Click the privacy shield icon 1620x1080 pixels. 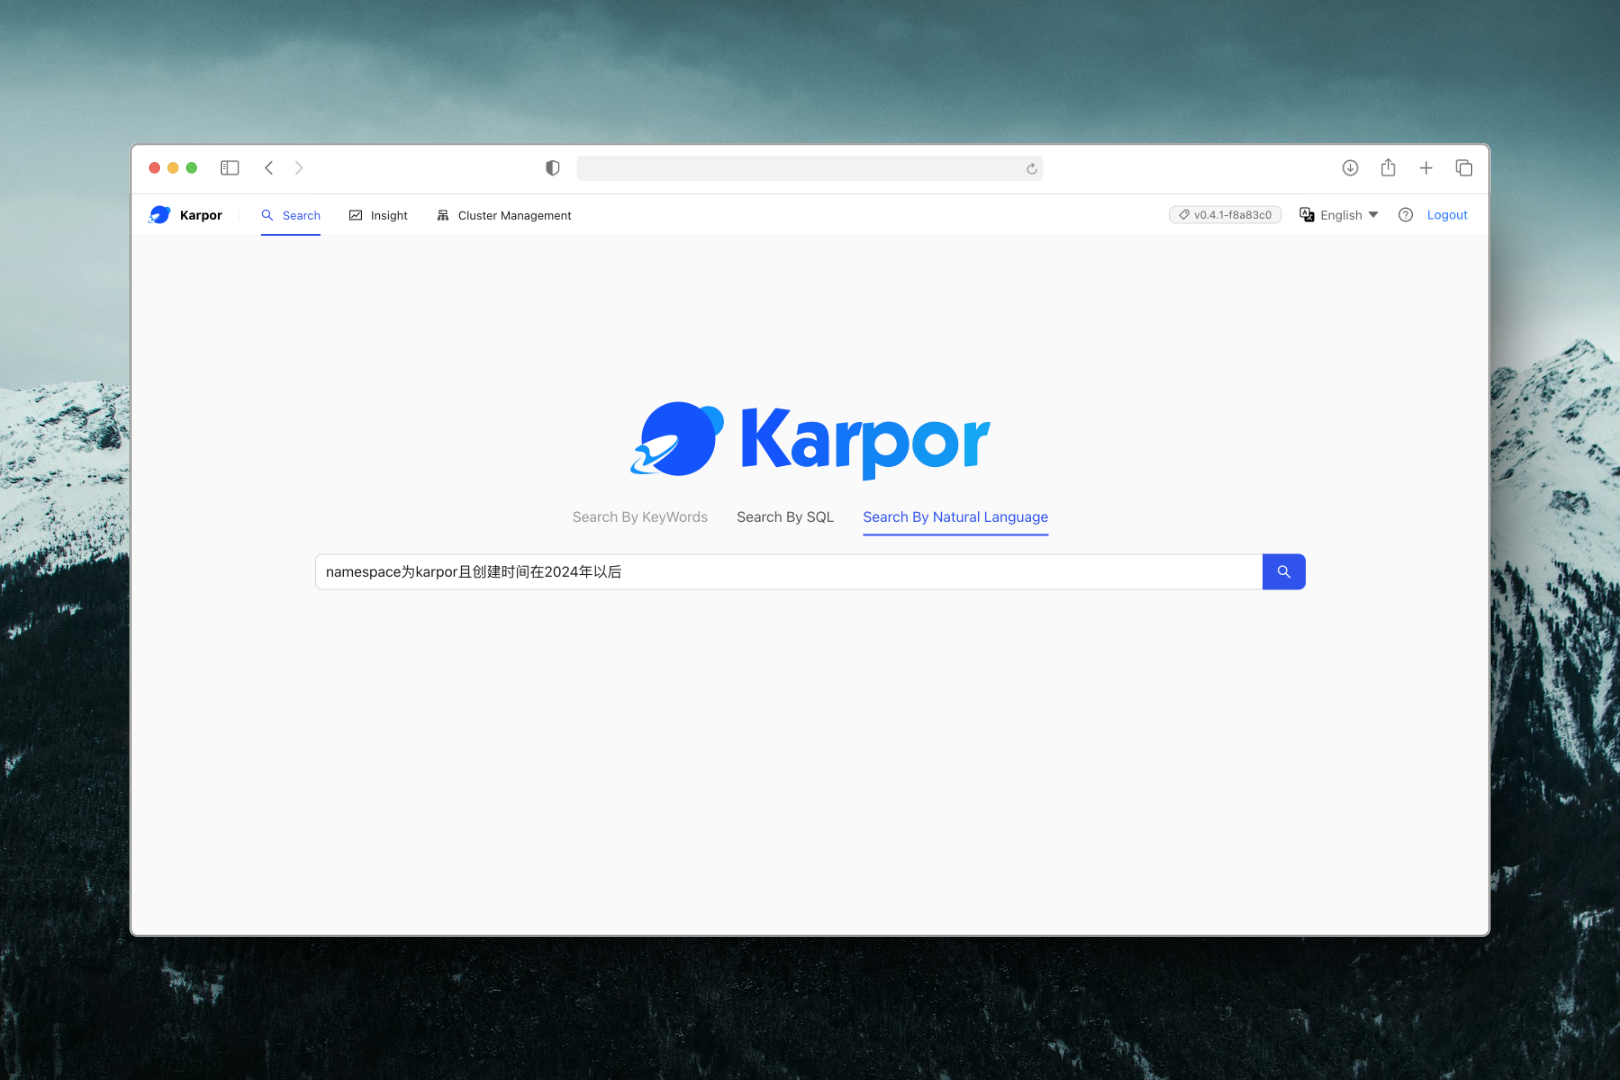(552, 168)
